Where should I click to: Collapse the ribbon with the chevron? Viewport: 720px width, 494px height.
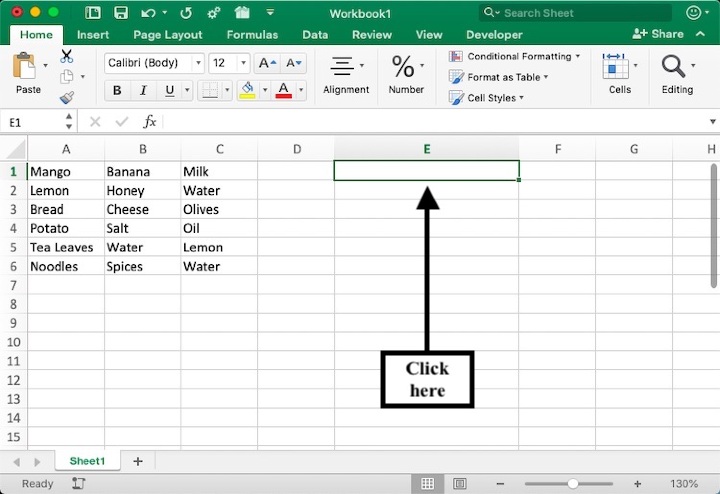(700, 34)
